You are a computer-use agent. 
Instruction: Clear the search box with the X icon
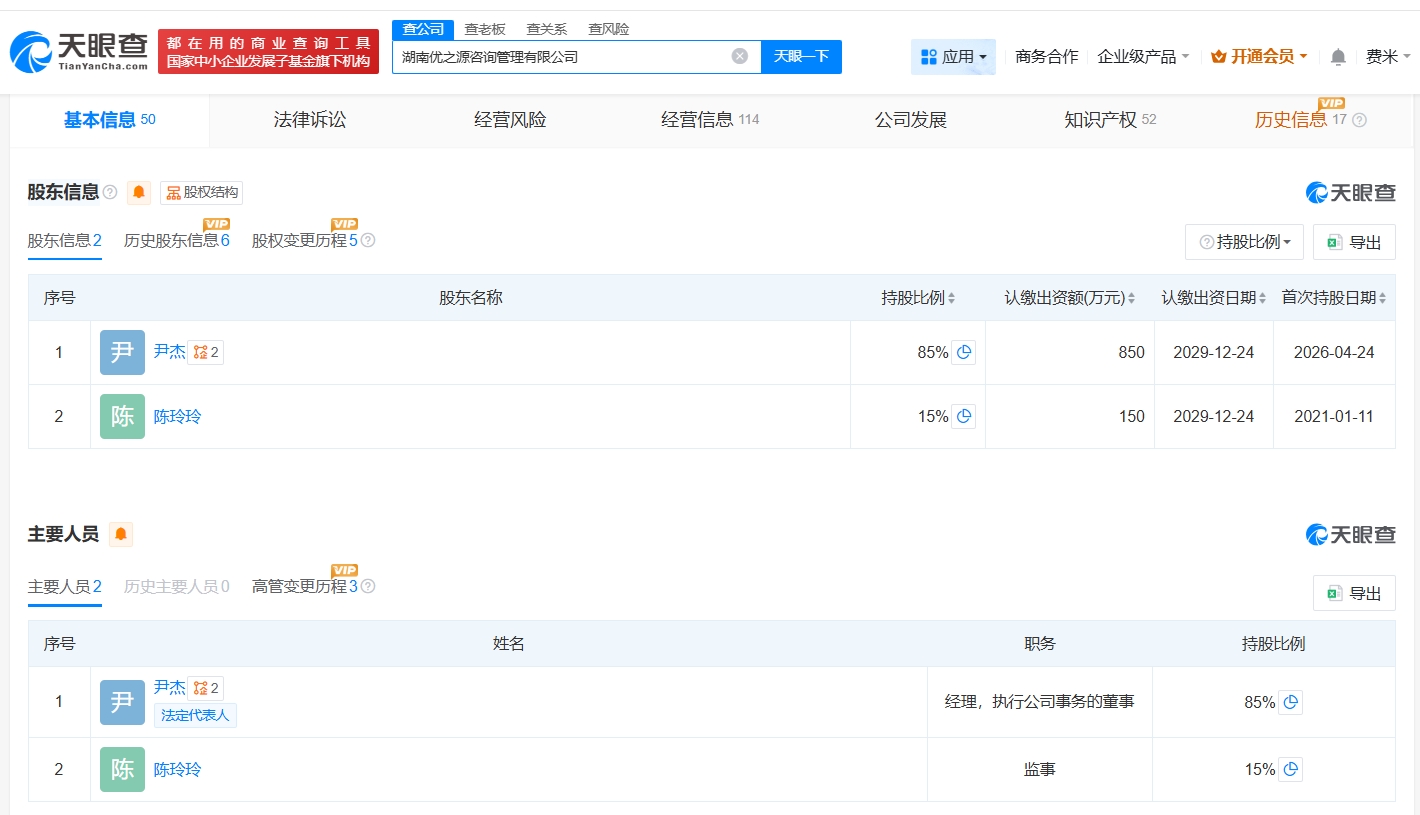point(739,56)
